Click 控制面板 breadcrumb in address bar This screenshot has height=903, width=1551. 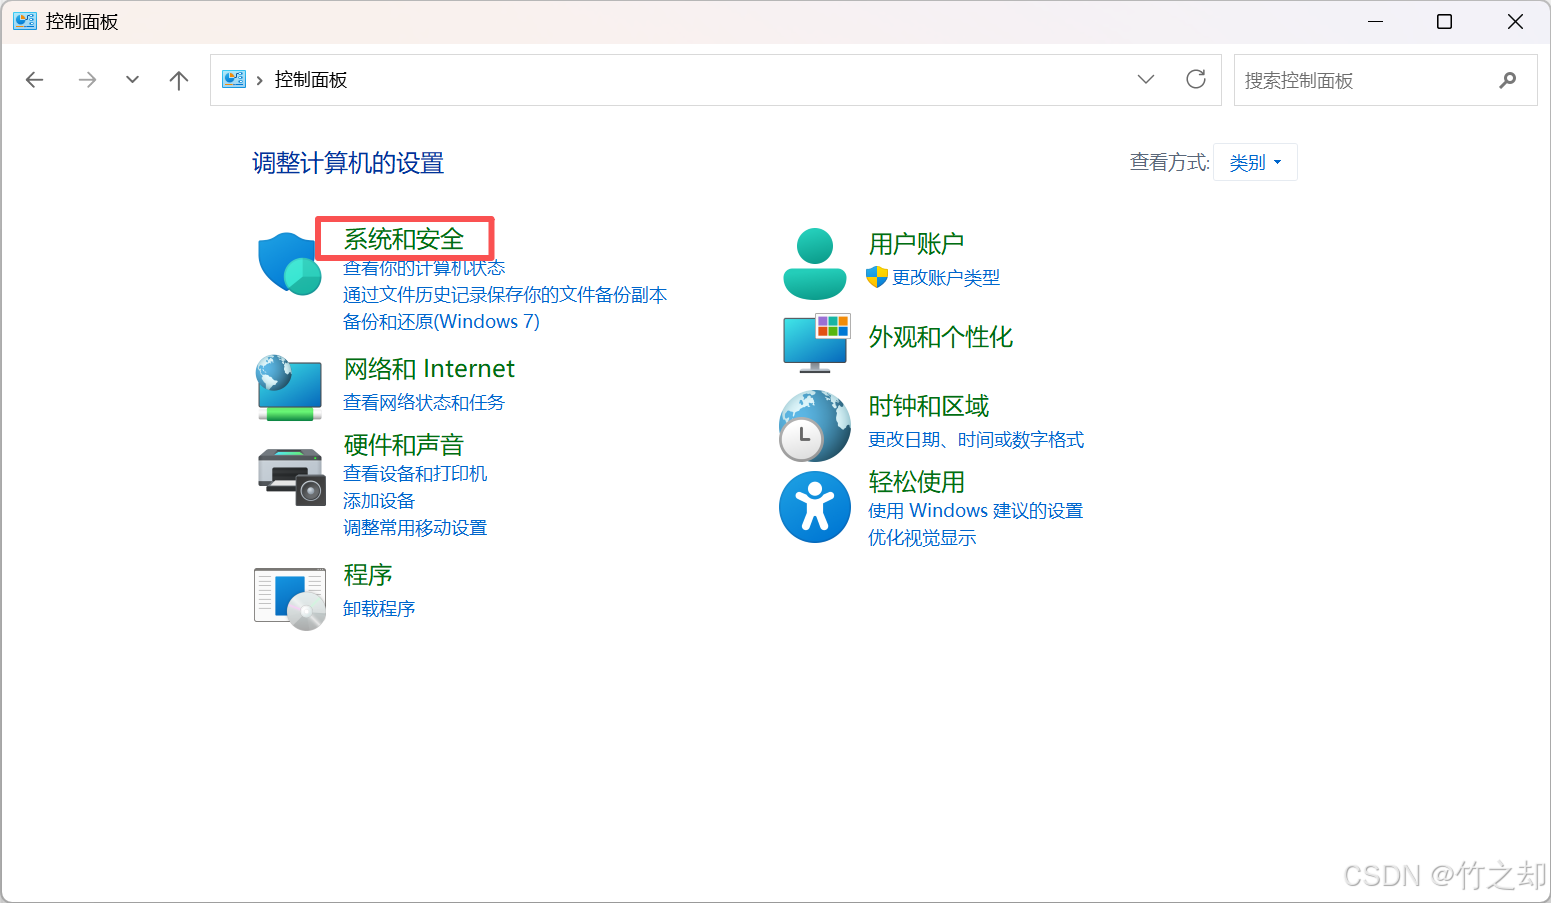[311, 80]
